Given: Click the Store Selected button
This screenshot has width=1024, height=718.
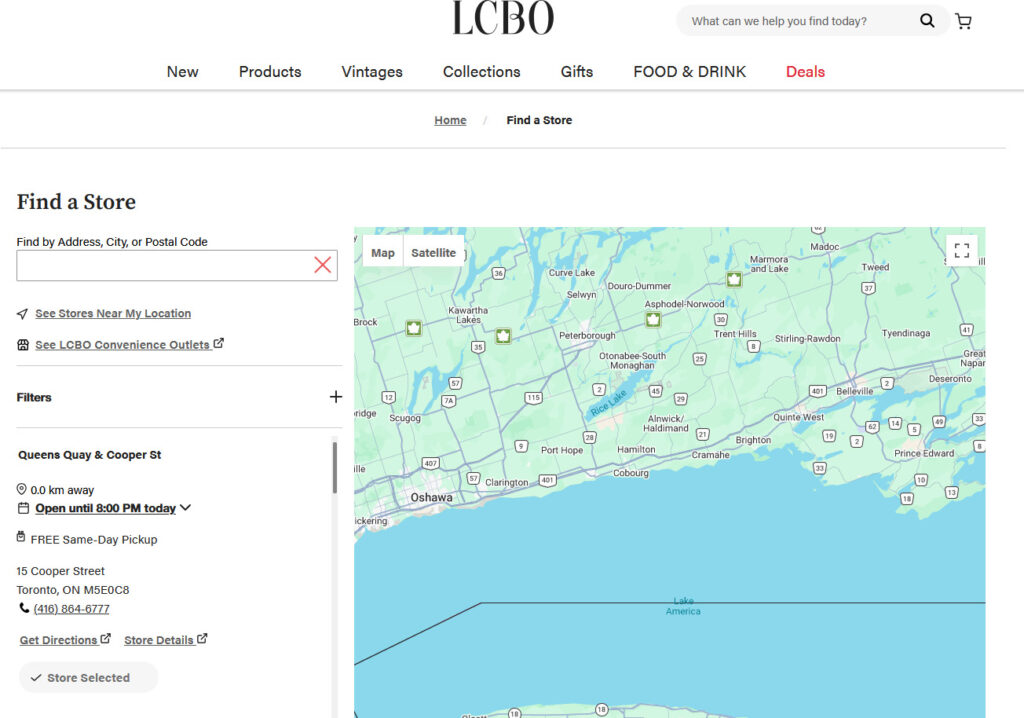Looking at the screenshot, I should 88,677.
